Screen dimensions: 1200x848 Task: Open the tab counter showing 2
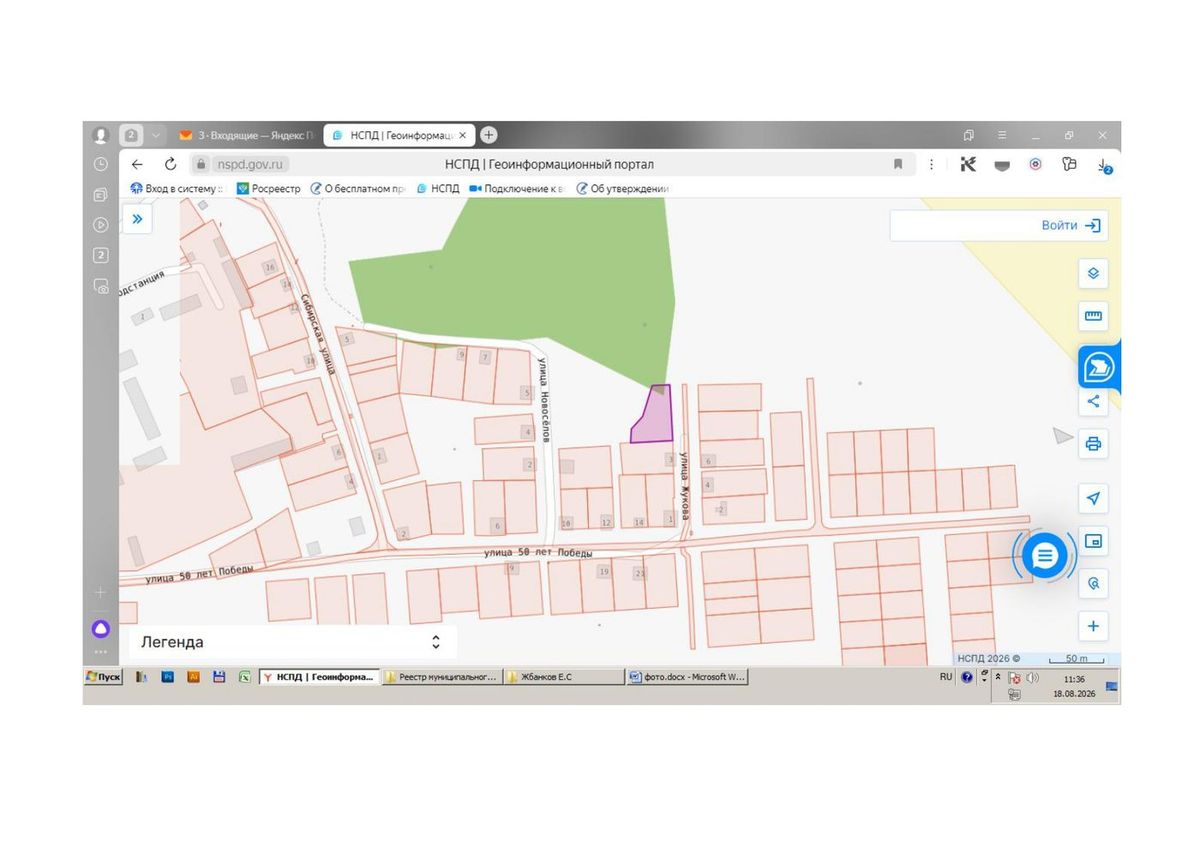(x=131, y=135)
